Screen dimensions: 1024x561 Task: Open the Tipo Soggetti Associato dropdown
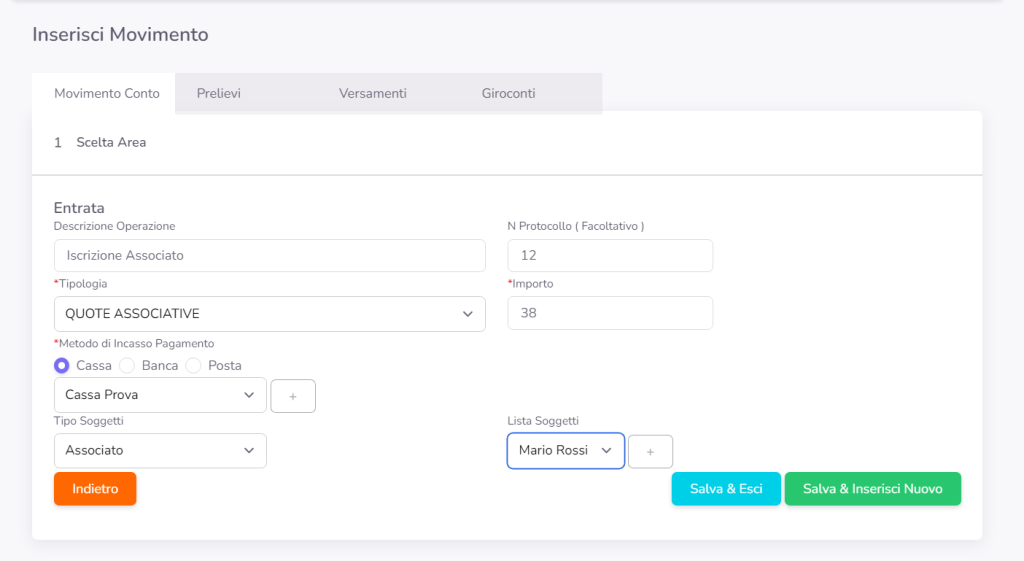point(160,451)
